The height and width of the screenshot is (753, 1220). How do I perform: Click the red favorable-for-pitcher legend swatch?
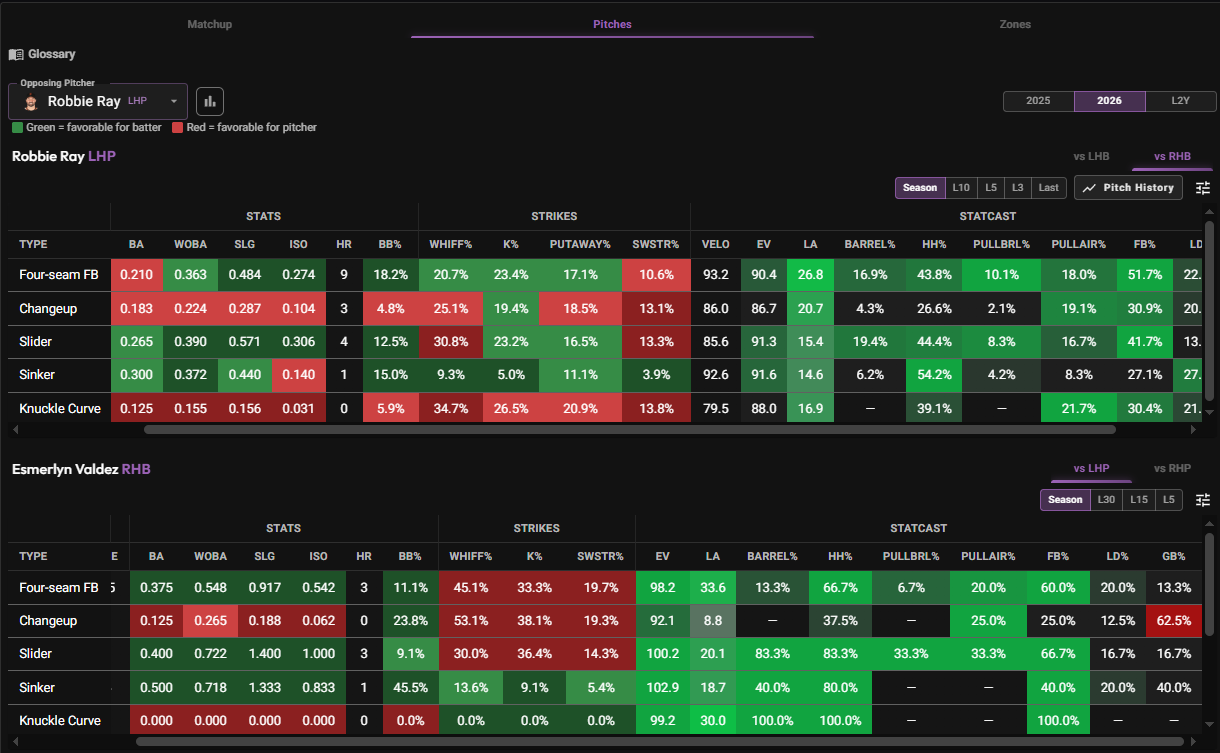(177, 128)
